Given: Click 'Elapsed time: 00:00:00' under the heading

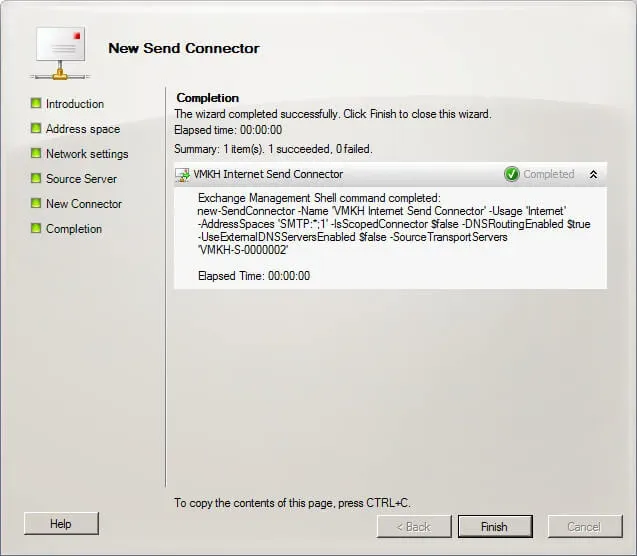Looking at the screenshot, I should click(x=228, y=130).
